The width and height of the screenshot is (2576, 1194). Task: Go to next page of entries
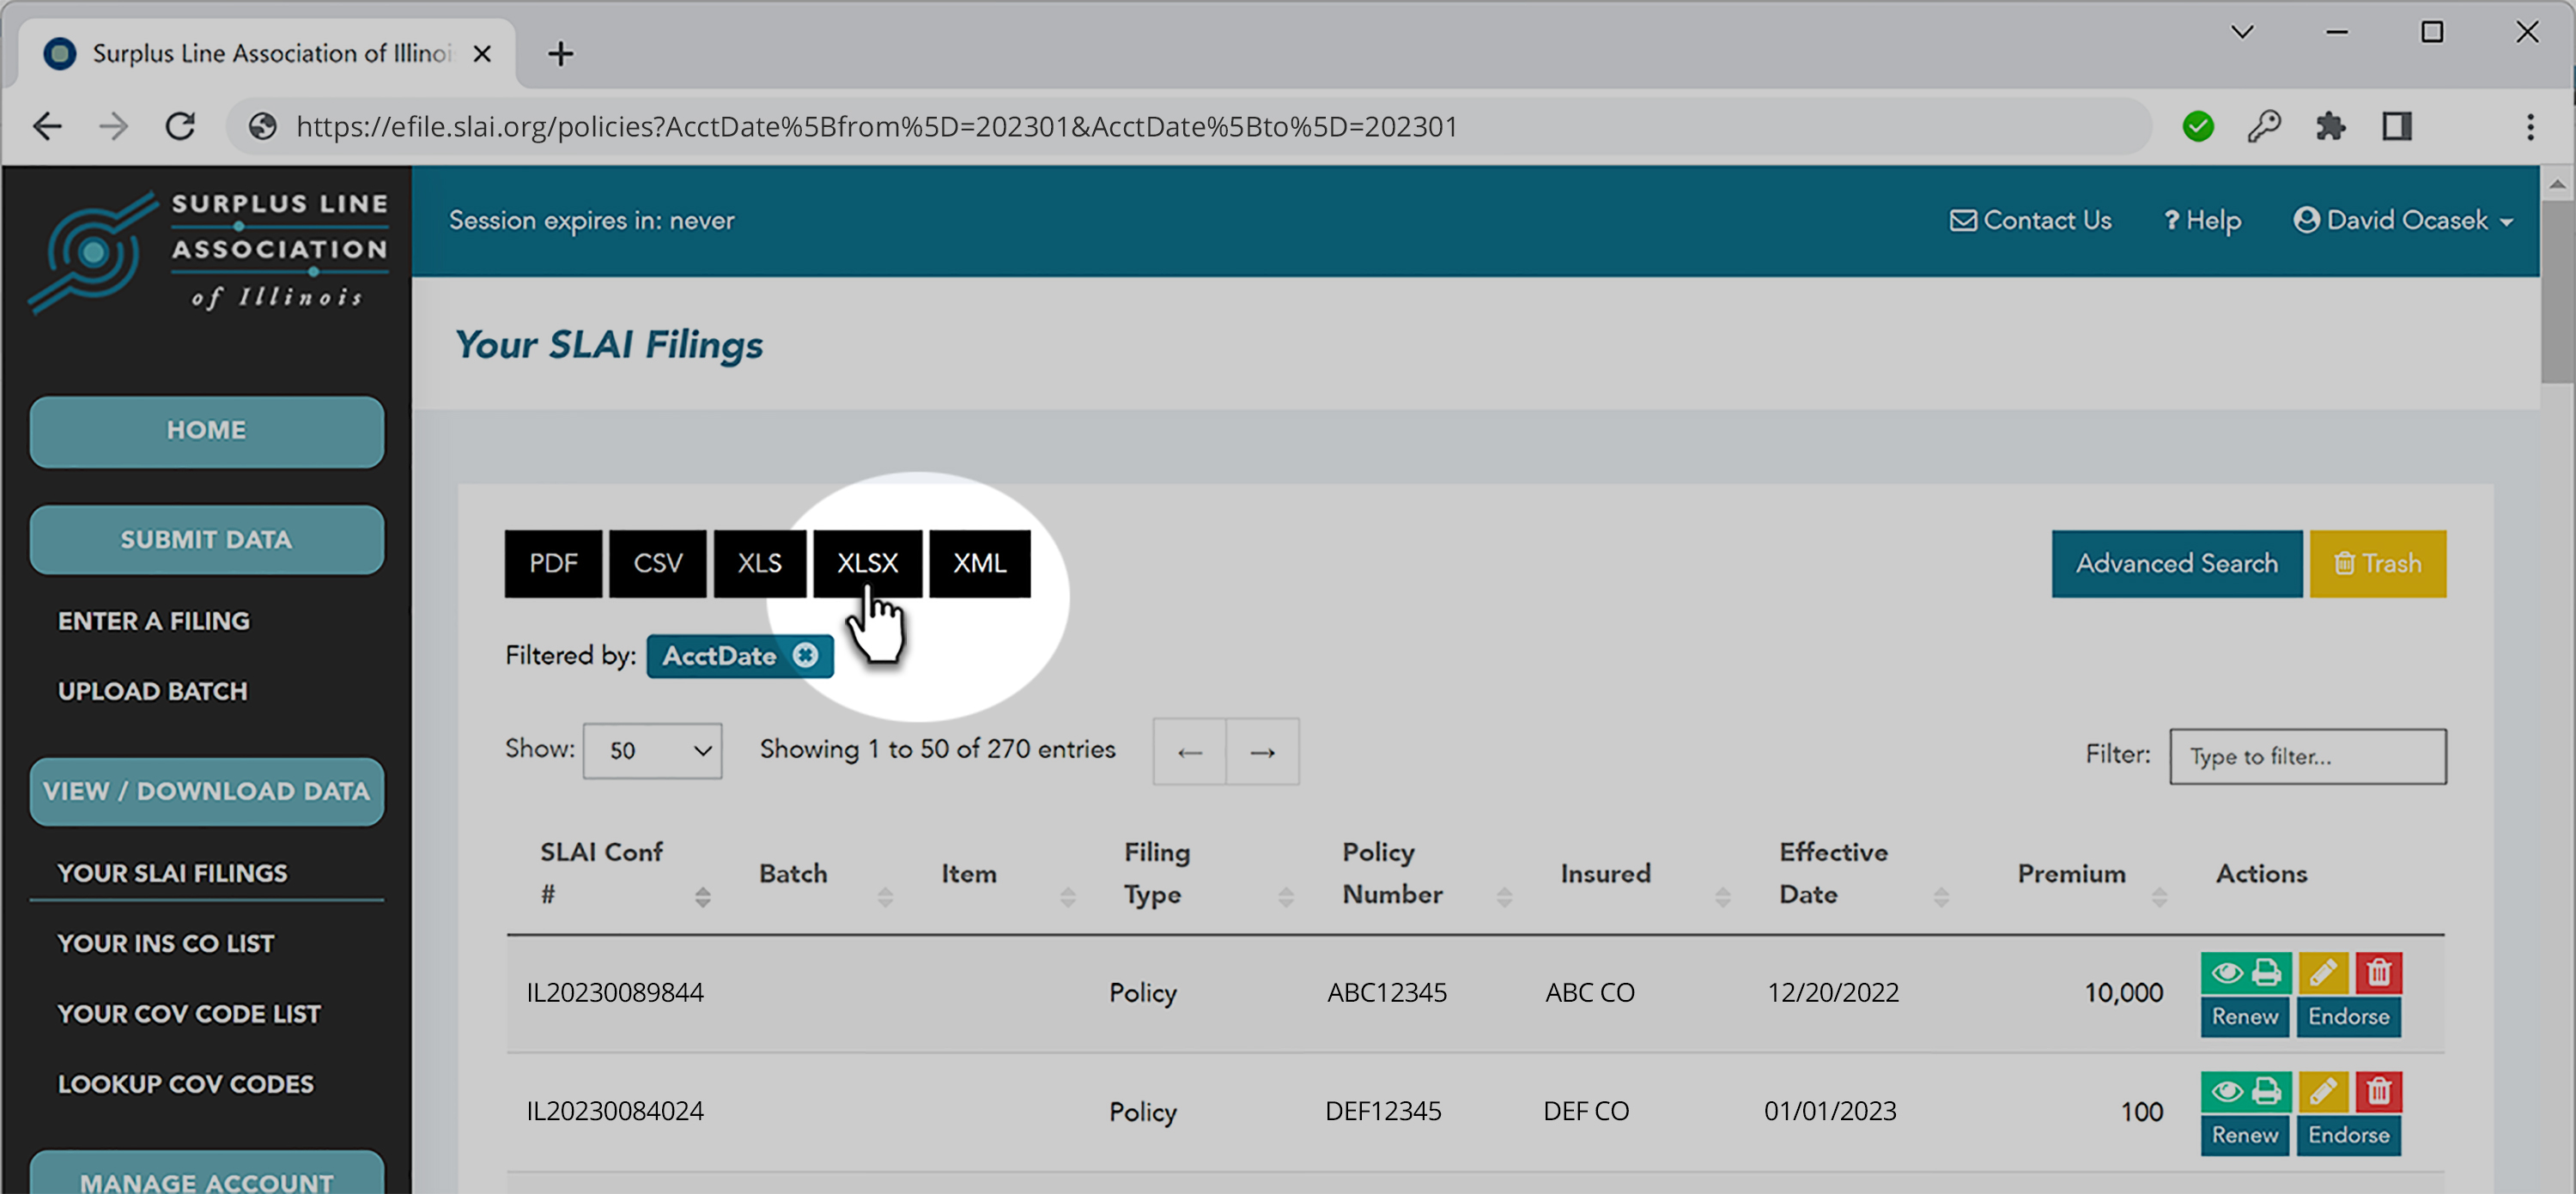tap(1262, 752)
